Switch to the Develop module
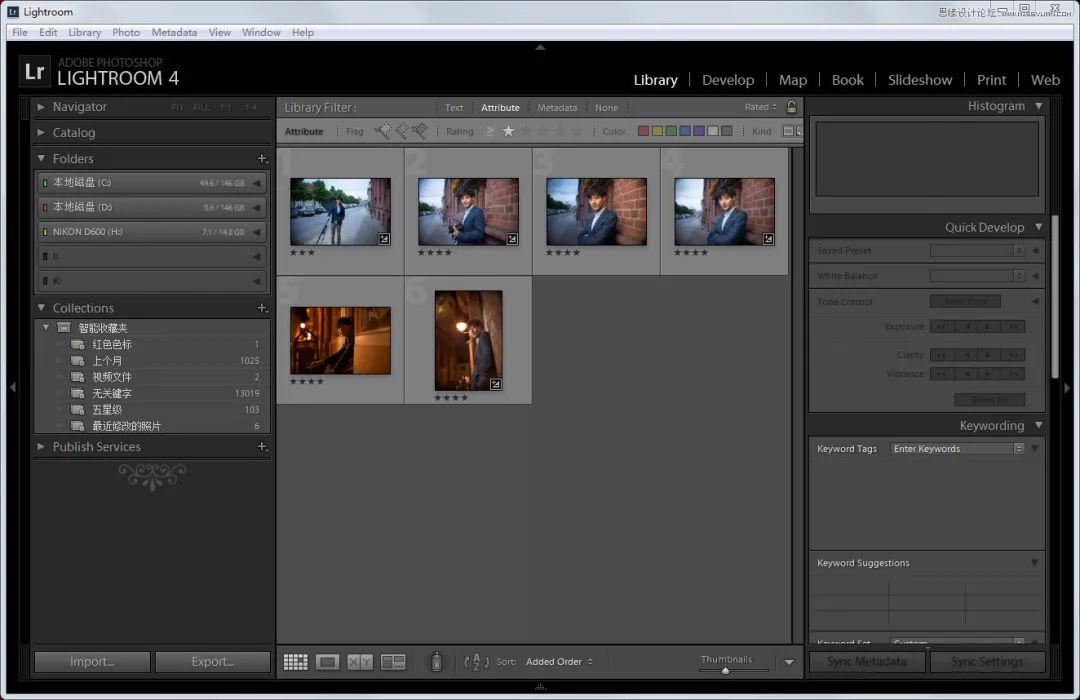1080x700 pixels. [x=728, y=80]
